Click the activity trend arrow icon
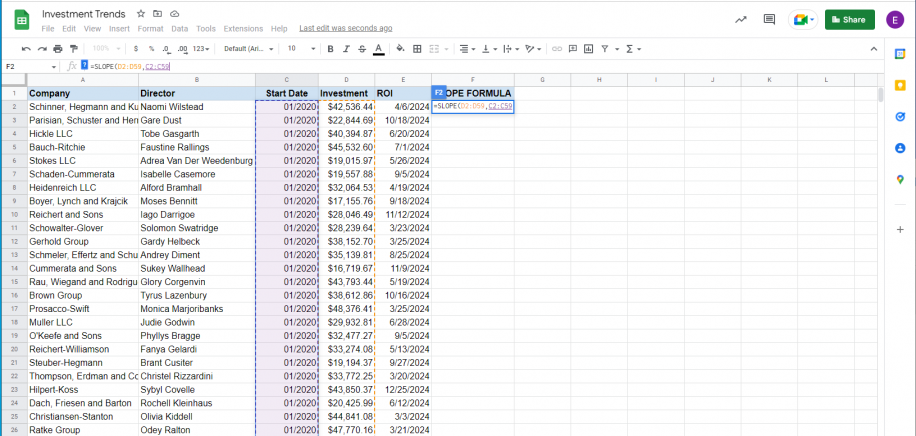Screen dimensions: 916x436 [x=741, y=20]
